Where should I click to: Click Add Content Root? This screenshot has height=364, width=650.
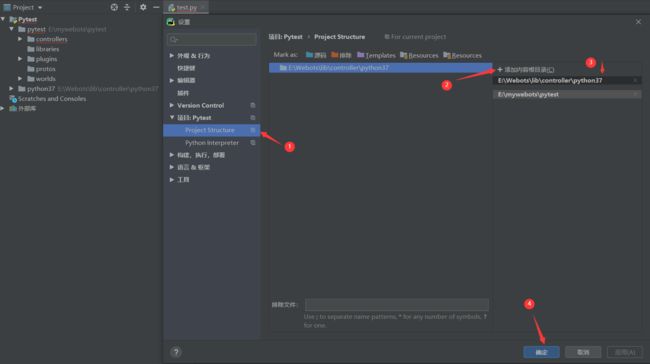tap(526, 70)
